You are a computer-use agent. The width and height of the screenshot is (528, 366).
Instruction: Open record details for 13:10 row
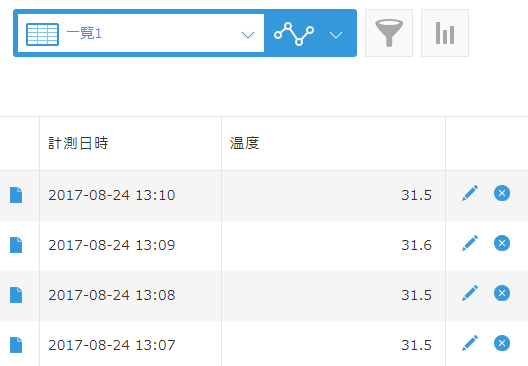coord(16,195)
